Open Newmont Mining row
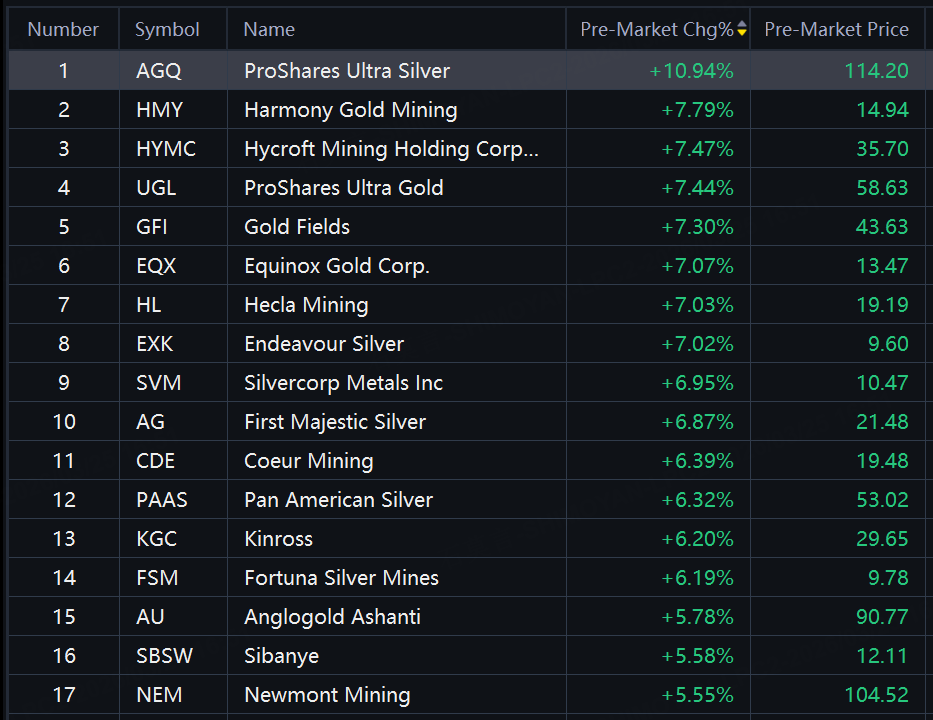 tap(327, 695)
